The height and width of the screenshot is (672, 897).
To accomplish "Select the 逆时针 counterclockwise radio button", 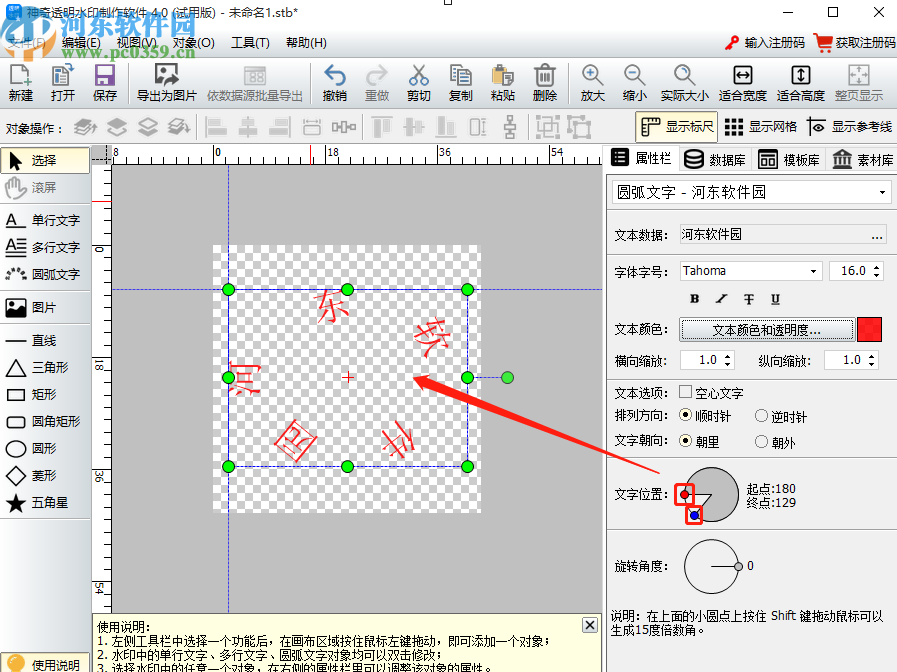I will point(764,417).
